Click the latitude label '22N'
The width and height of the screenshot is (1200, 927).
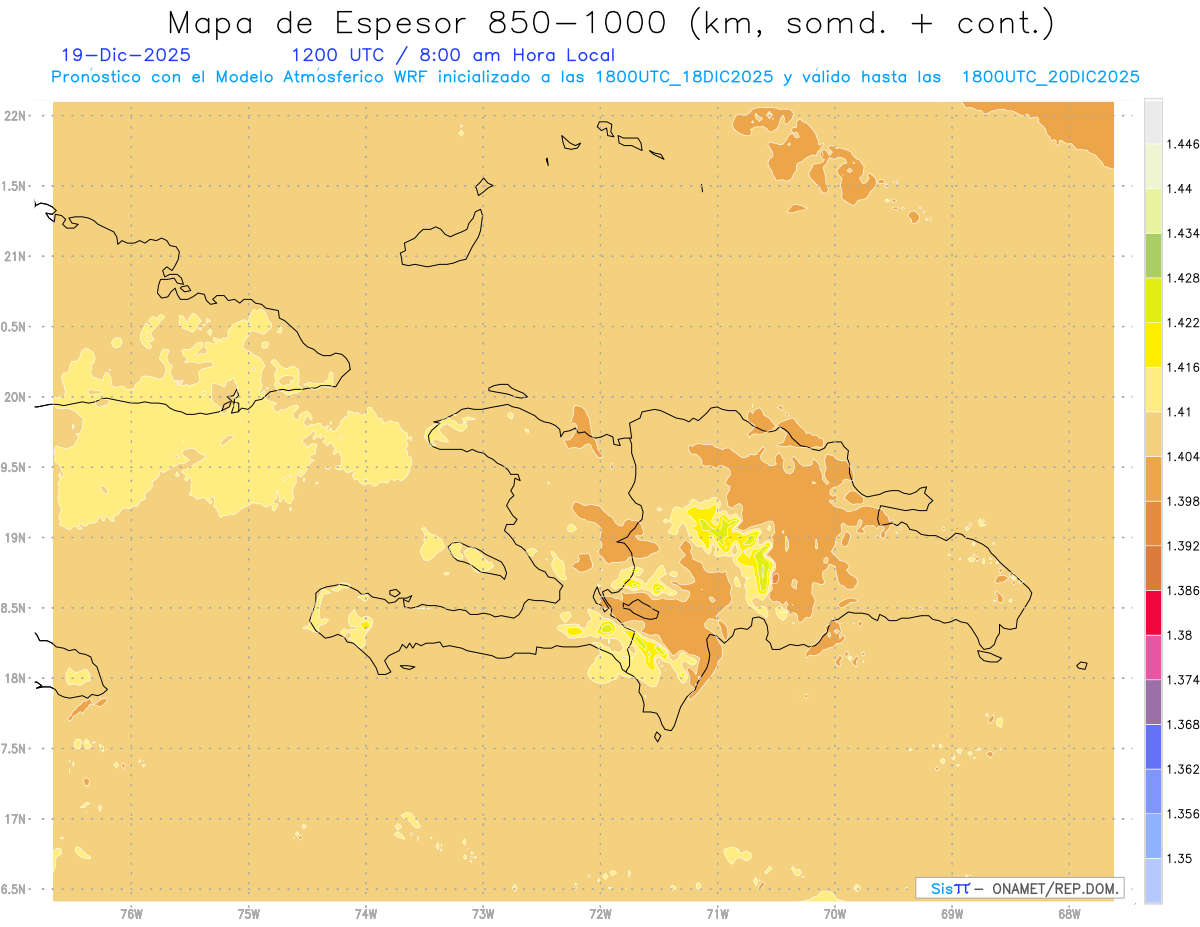click(x=16, y=116)
